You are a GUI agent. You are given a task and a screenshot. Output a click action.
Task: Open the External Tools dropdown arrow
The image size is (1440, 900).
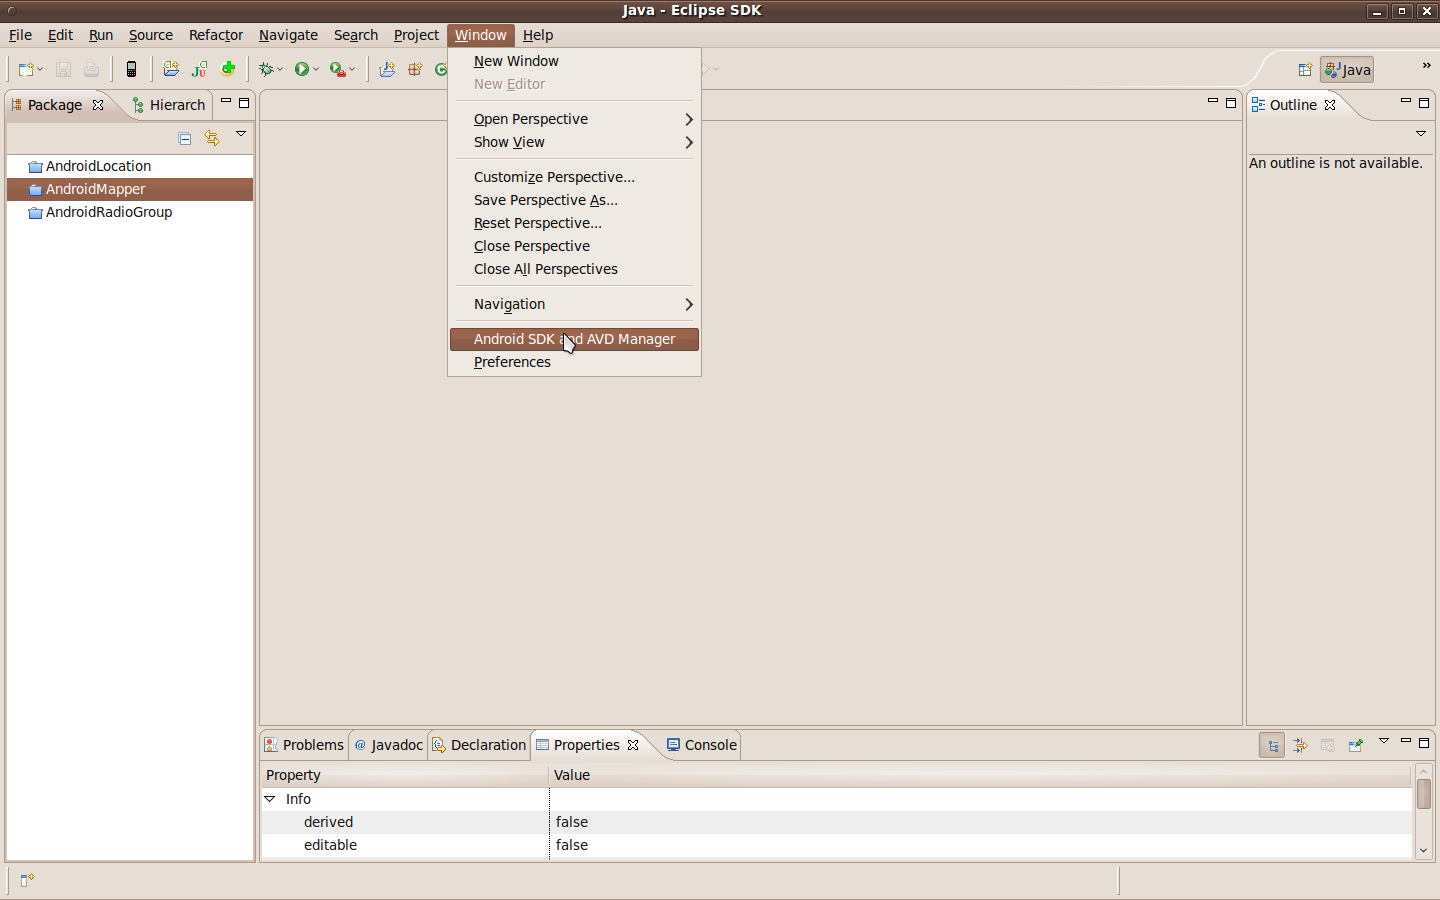click(352, 70)
